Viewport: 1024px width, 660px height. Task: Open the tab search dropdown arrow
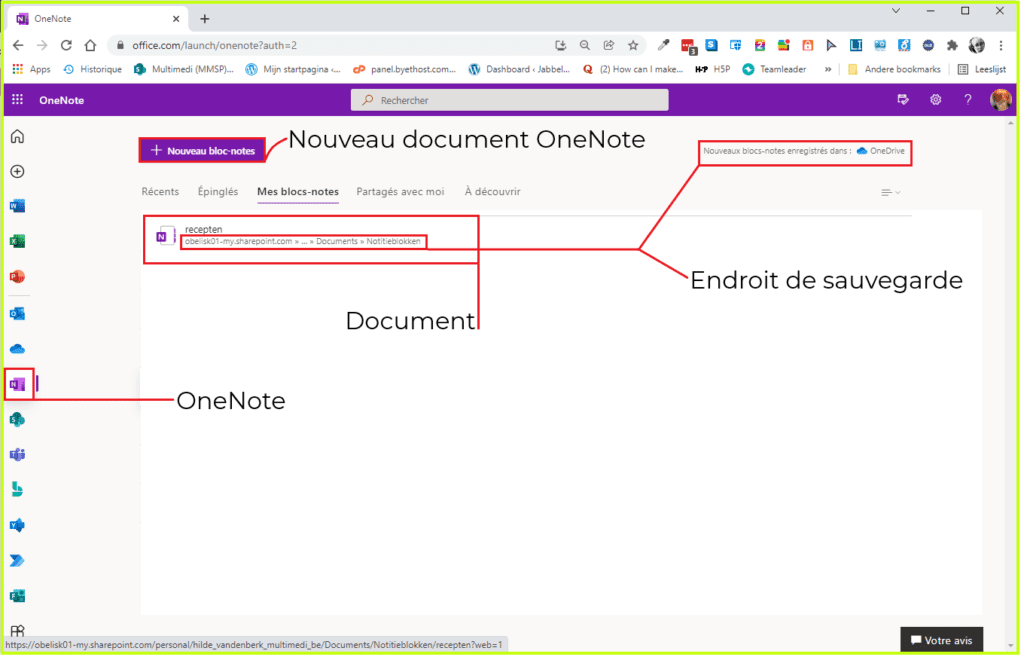point(895,10)
